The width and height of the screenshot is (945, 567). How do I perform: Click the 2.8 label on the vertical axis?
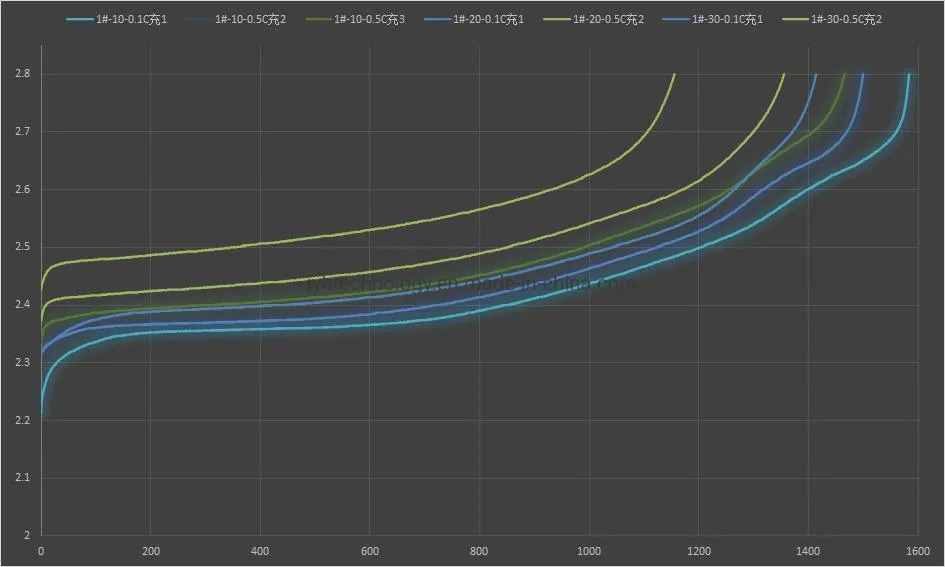click(x=21, y=74)
